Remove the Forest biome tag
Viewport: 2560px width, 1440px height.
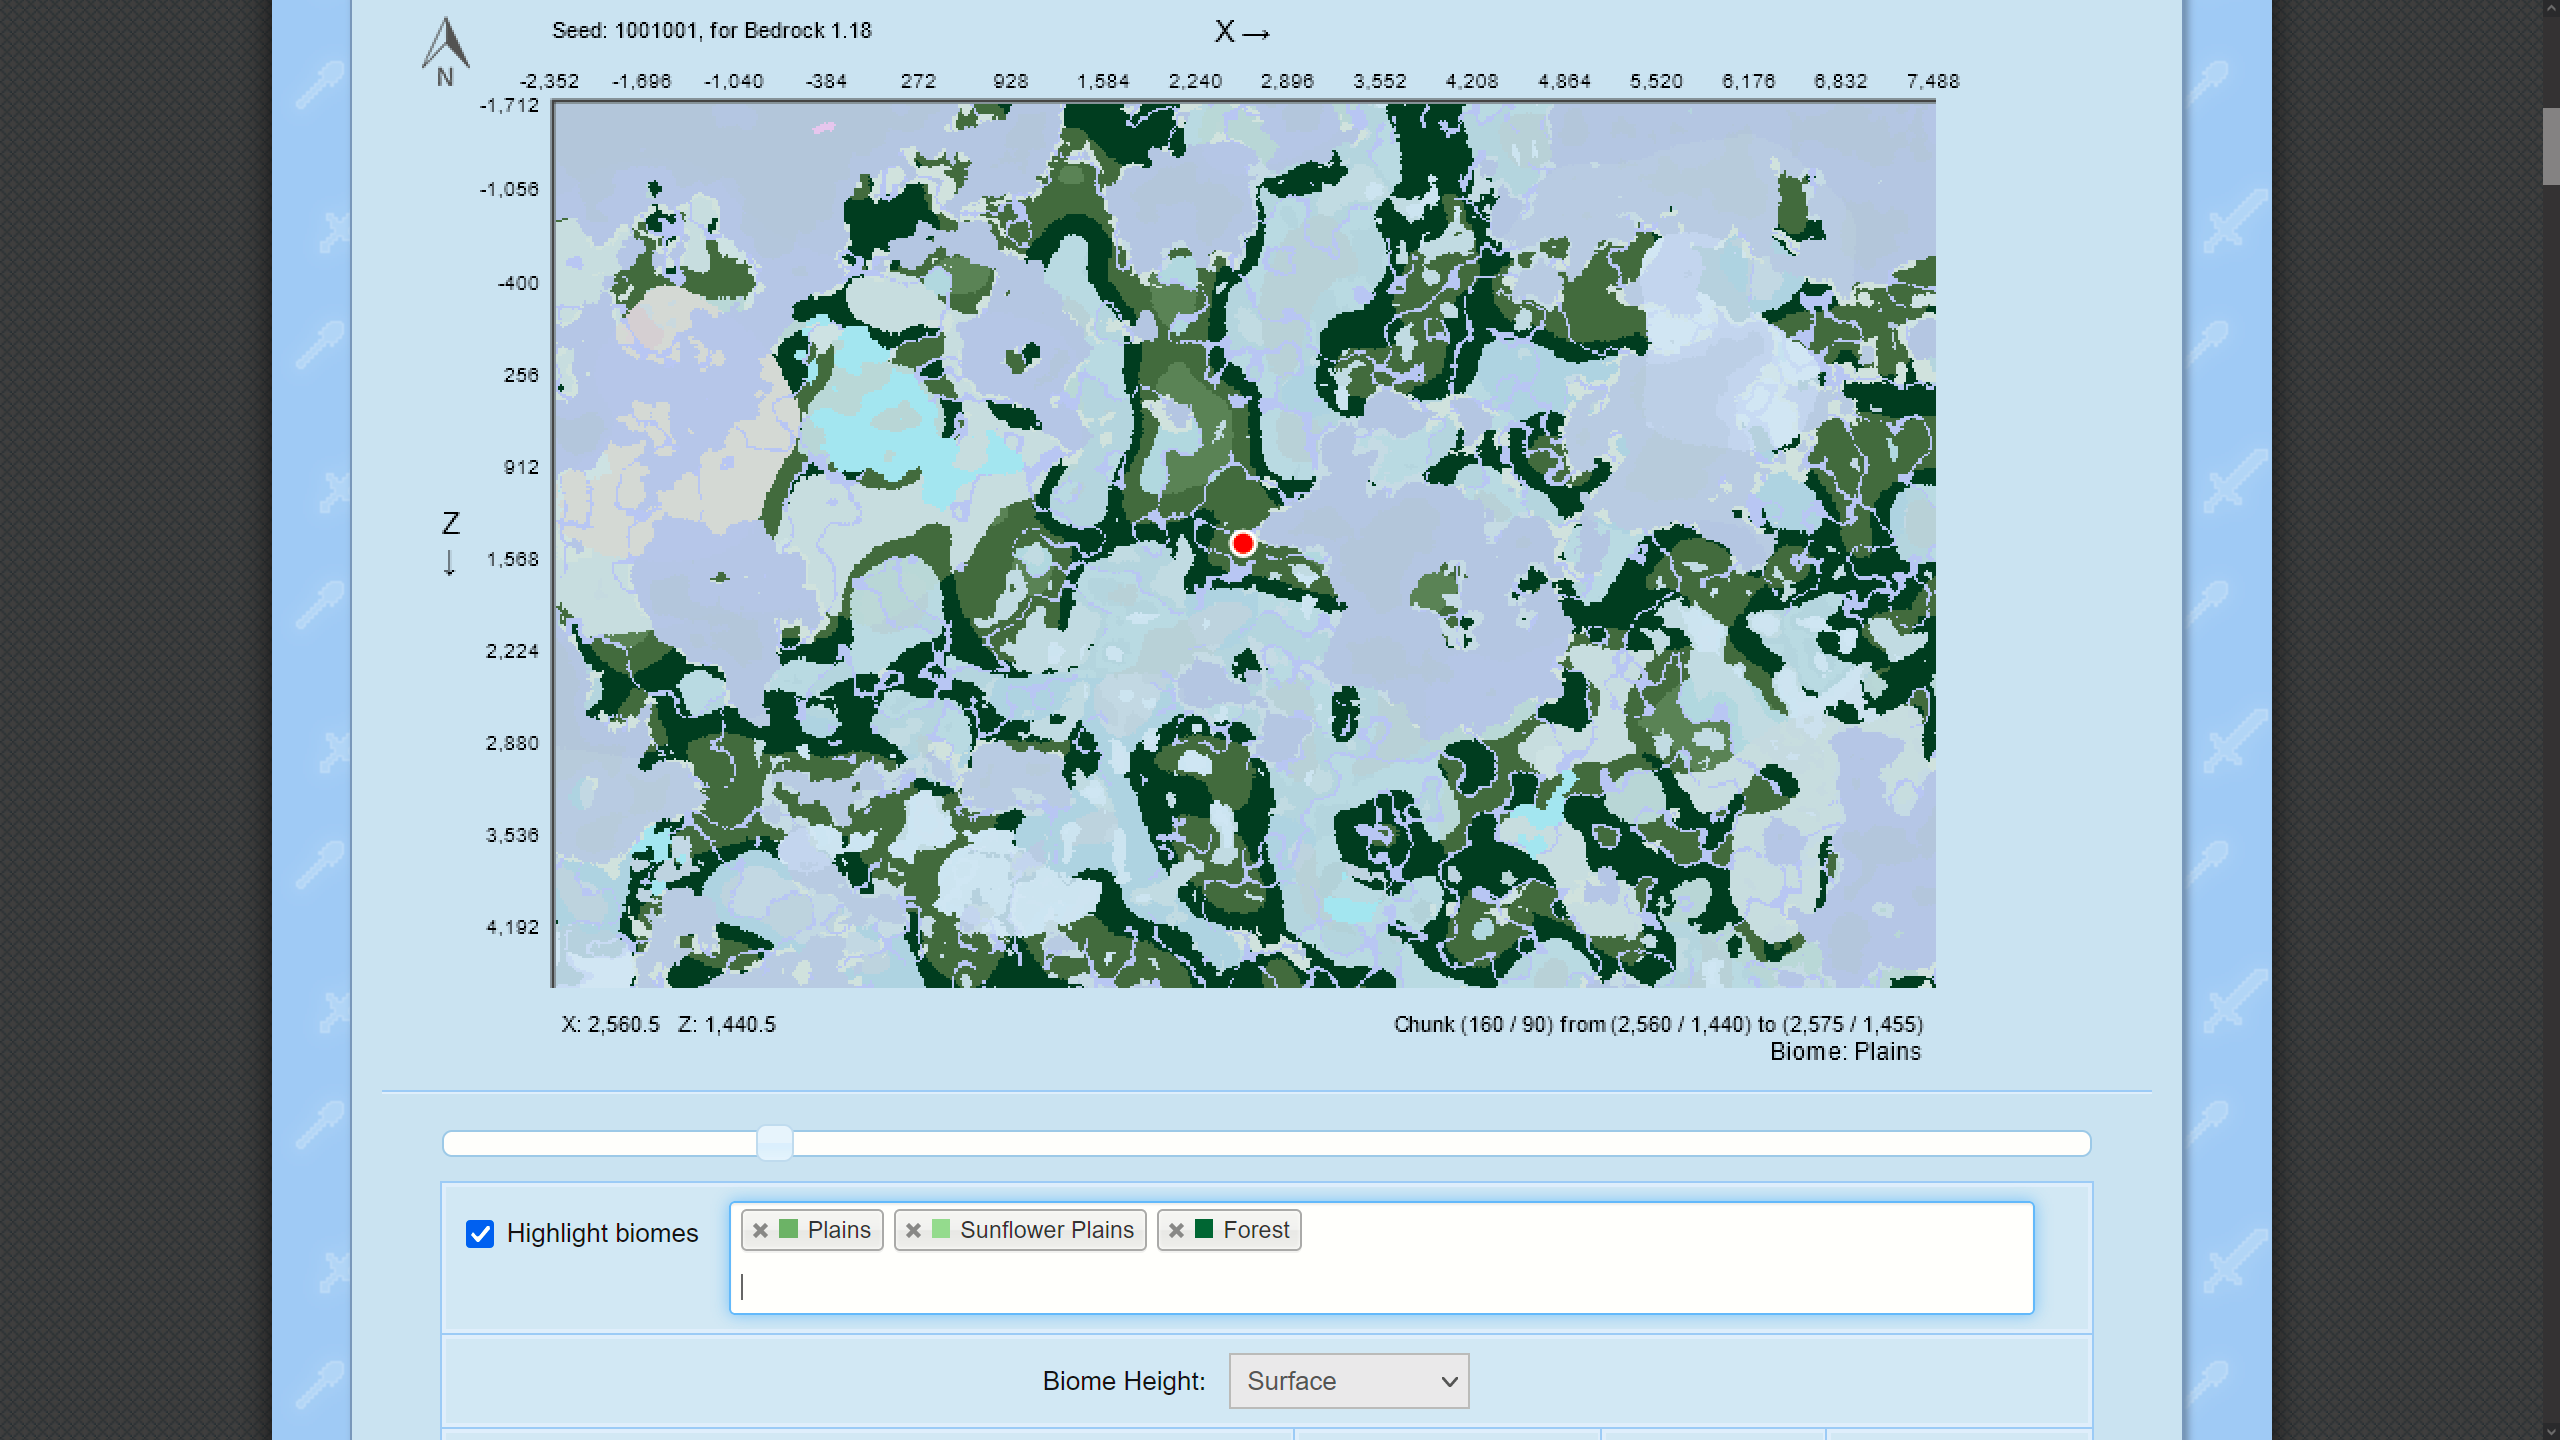[1176, 1230]
